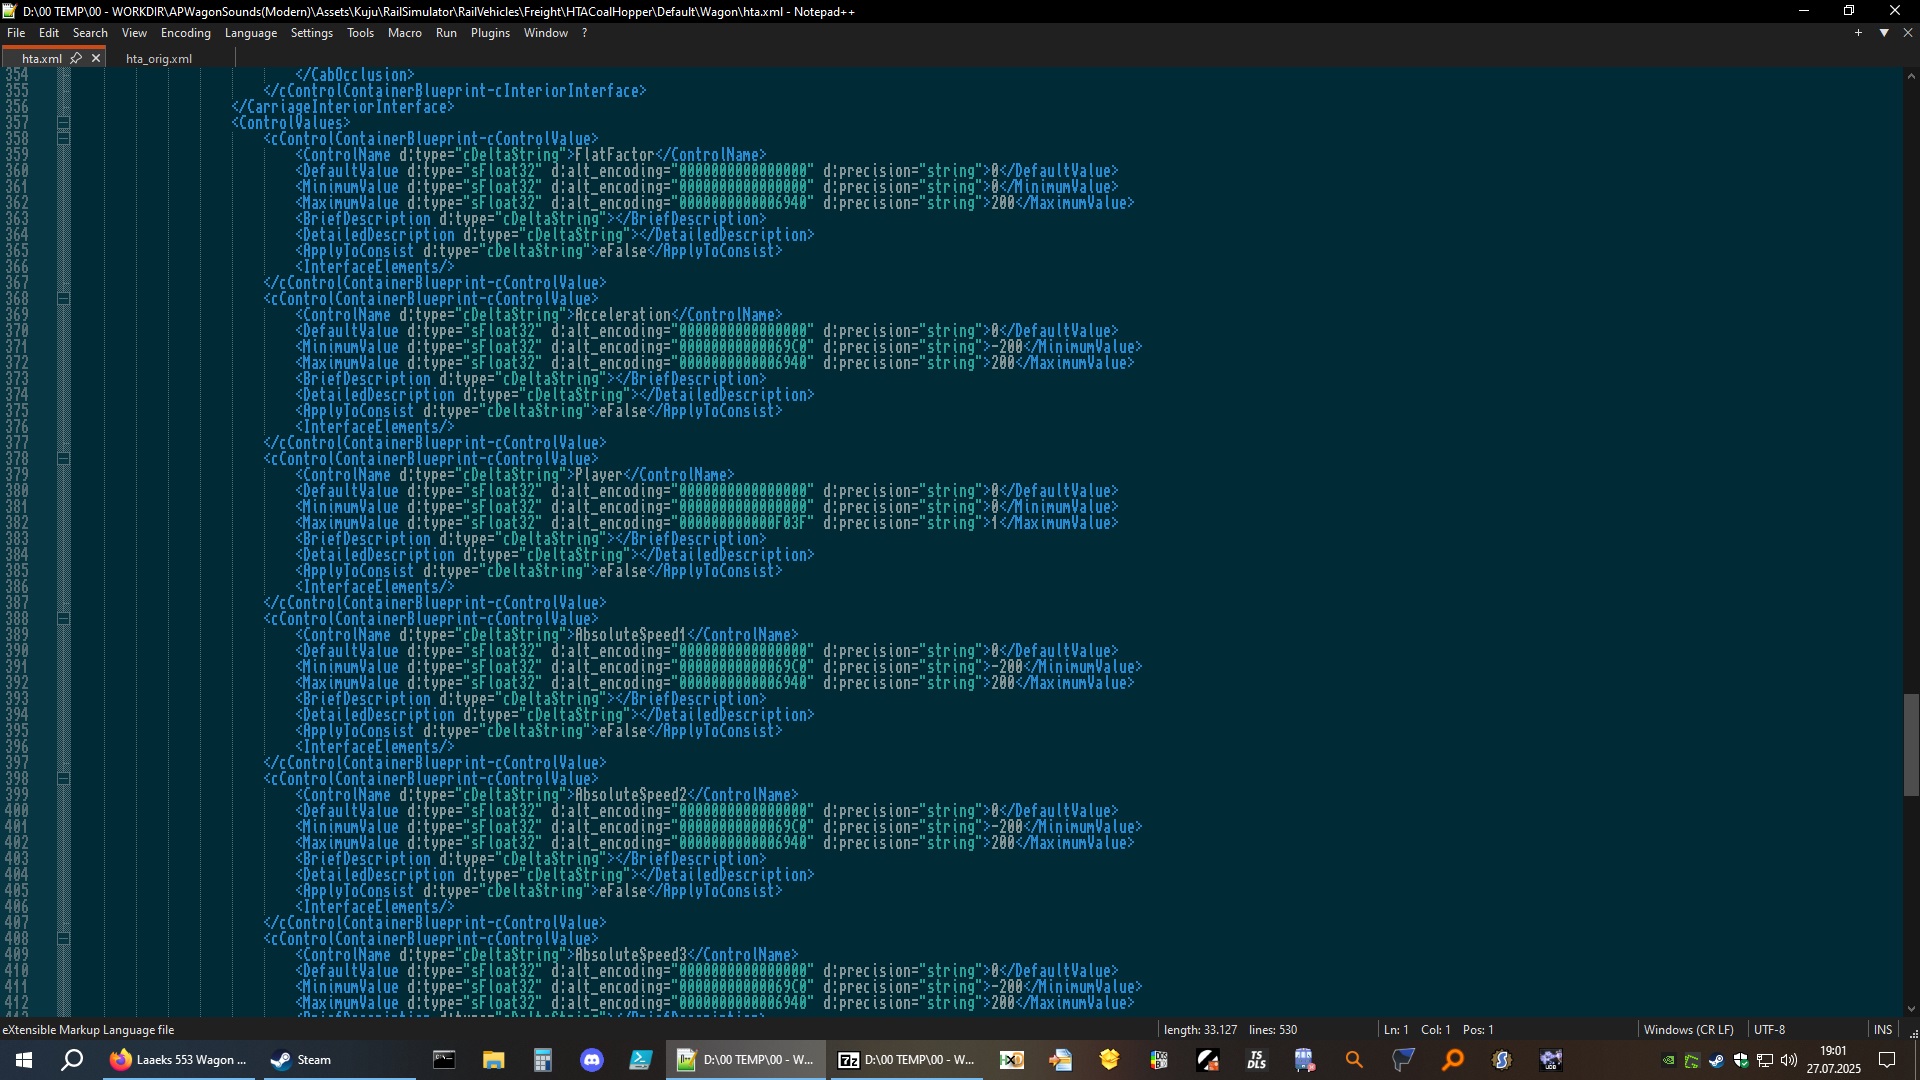This screenshot has height=1080, width=1920.
Task: Open the document list down-arrow at top right
Action: point(1884,33)
